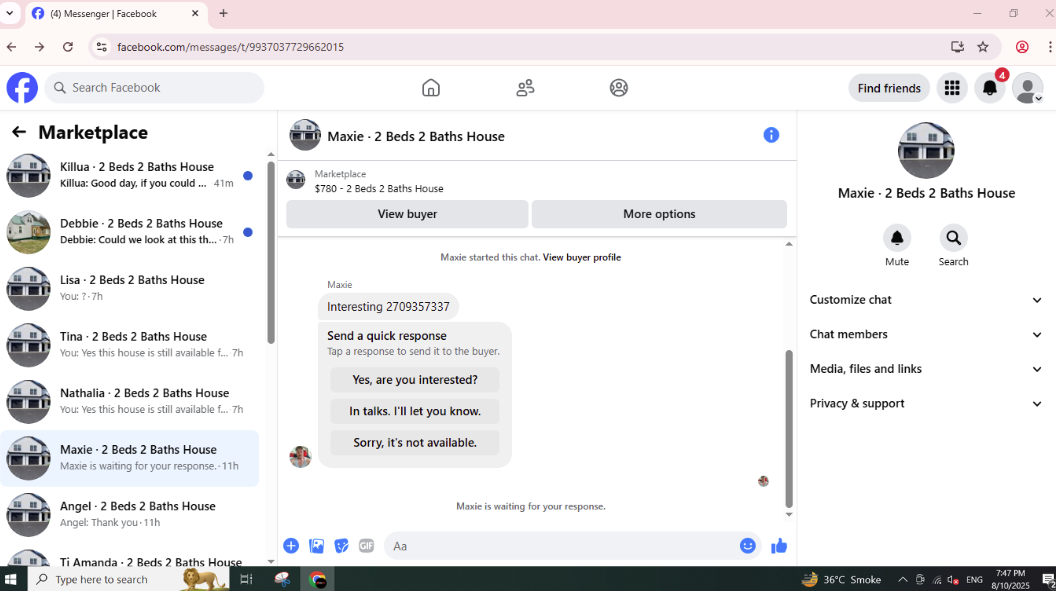Install app icon in address bar

(957, 46)
